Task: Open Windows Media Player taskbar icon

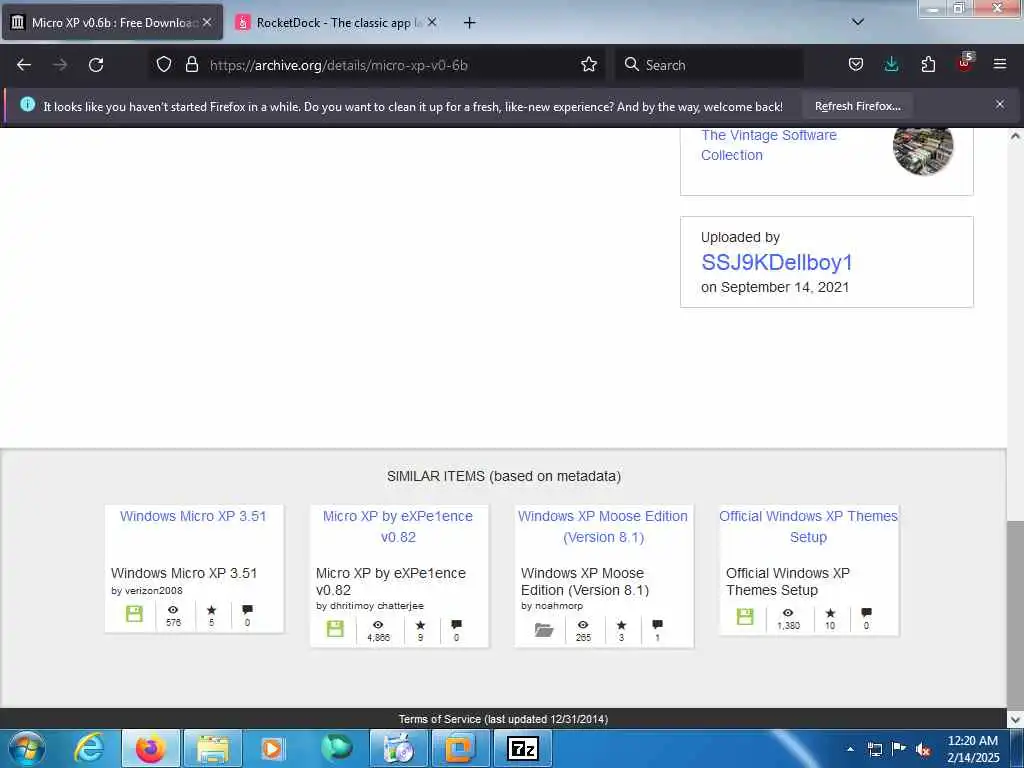Action: pyautogui.click(x=272, y=748)
